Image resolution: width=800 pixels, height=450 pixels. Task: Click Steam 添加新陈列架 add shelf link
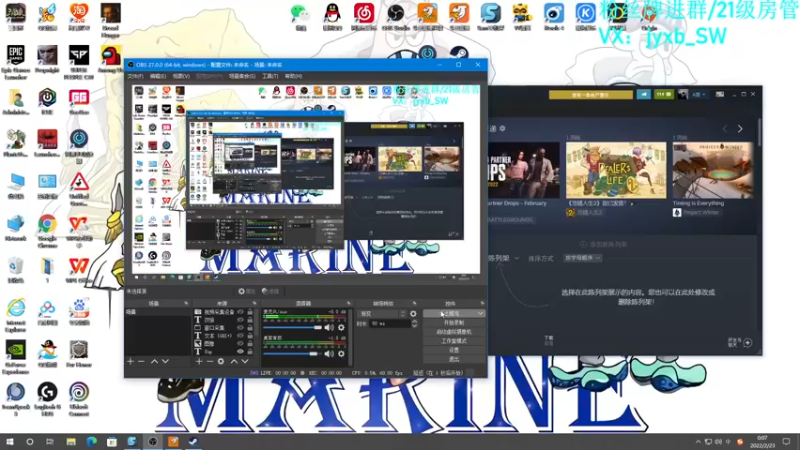604,244
